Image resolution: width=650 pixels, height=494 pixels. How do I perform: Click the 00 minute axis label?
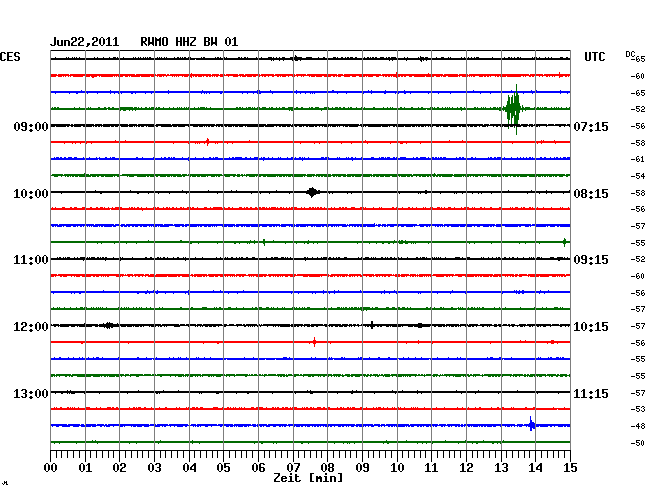tap(51, 468)
